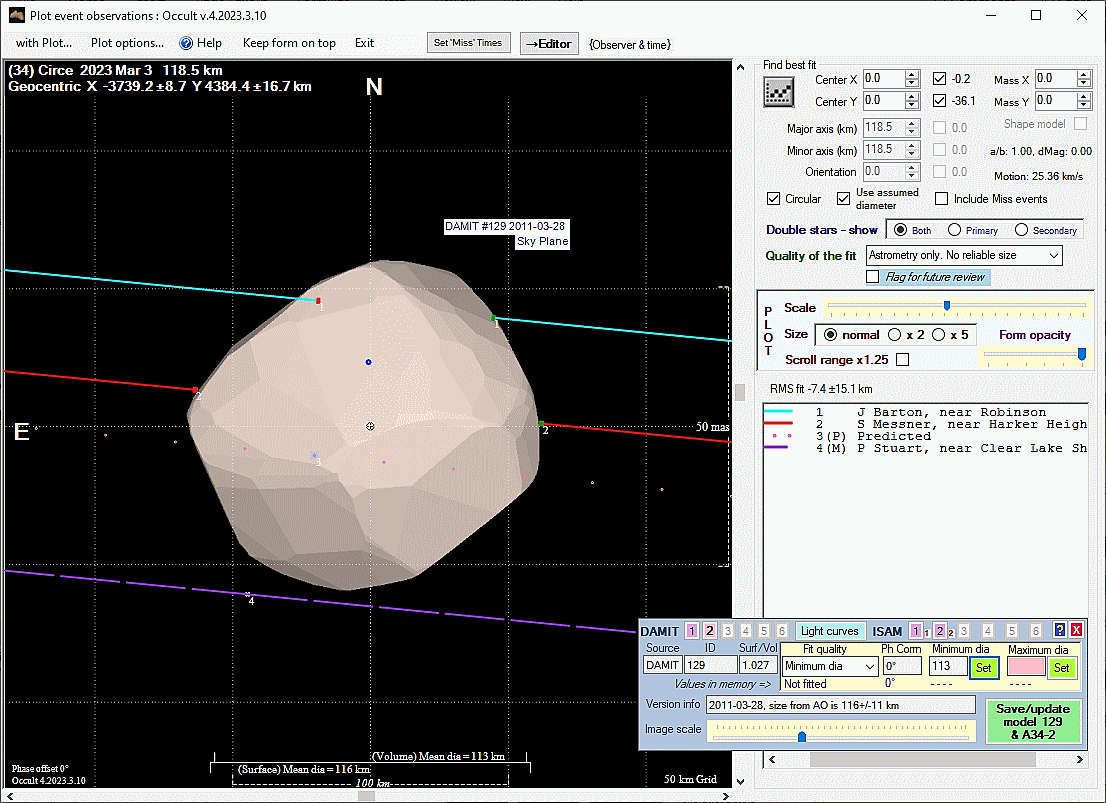Viewport: 1106px width, 803px height.
Task: Select ISAM model number 1
Action: pyautogui.click(x=916, y=631)
